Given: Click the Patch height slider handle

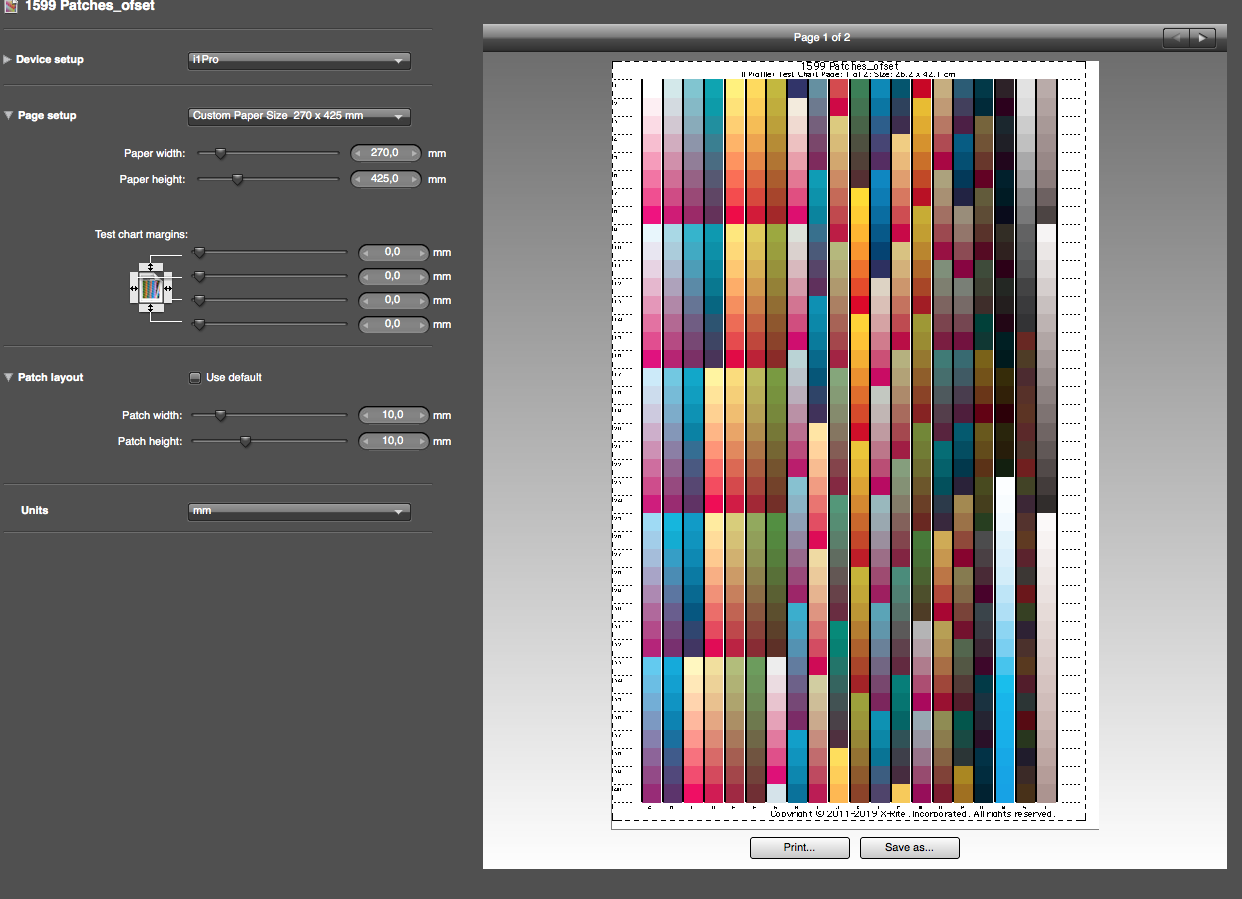Looking at the screenshot, I should pyautogui.click(x=245, y=441).
